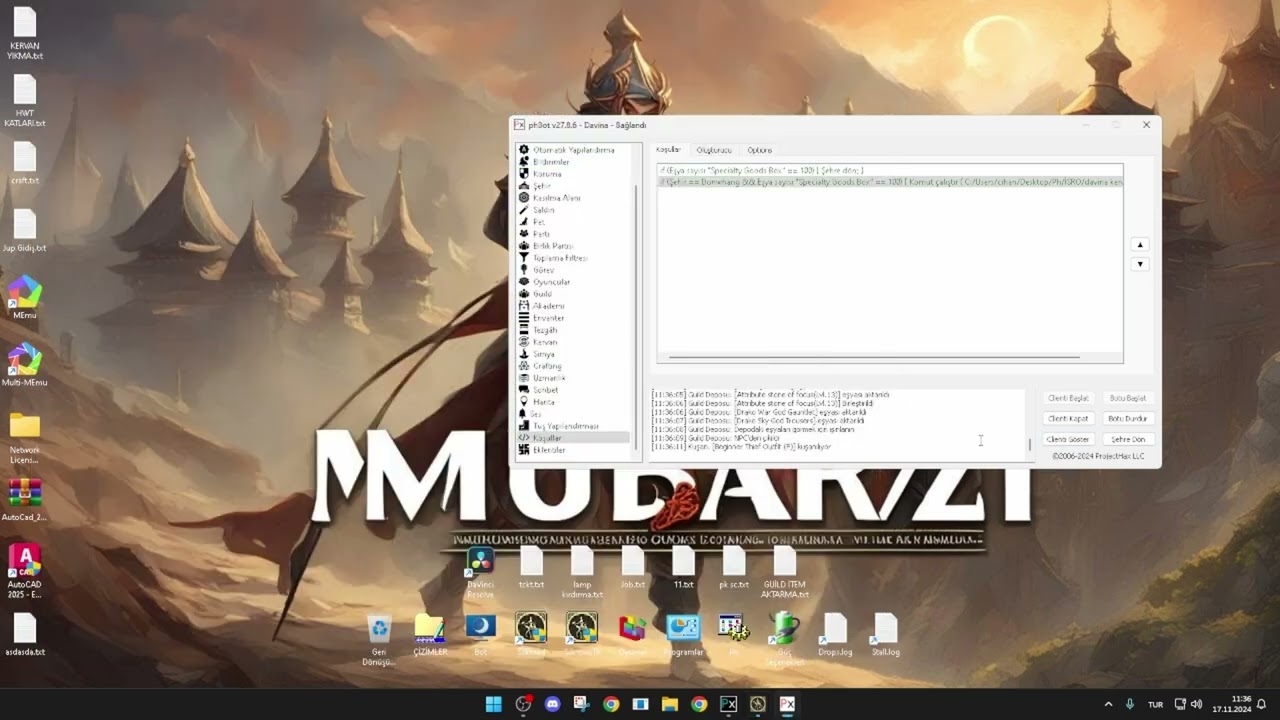Click the log panel vertical scrollbar
1280x720 pixels.
click(x=1030, y=444)
